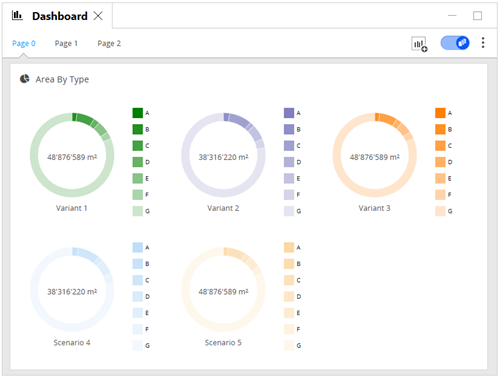This screenshot has height=378, width=500.
Task: Open the Page 1 tab
Action: click(66, 43)
